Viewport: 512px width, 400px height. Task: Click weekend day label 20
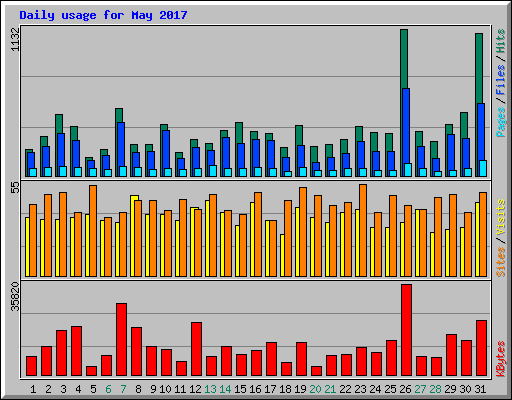[x=315, y=389]
